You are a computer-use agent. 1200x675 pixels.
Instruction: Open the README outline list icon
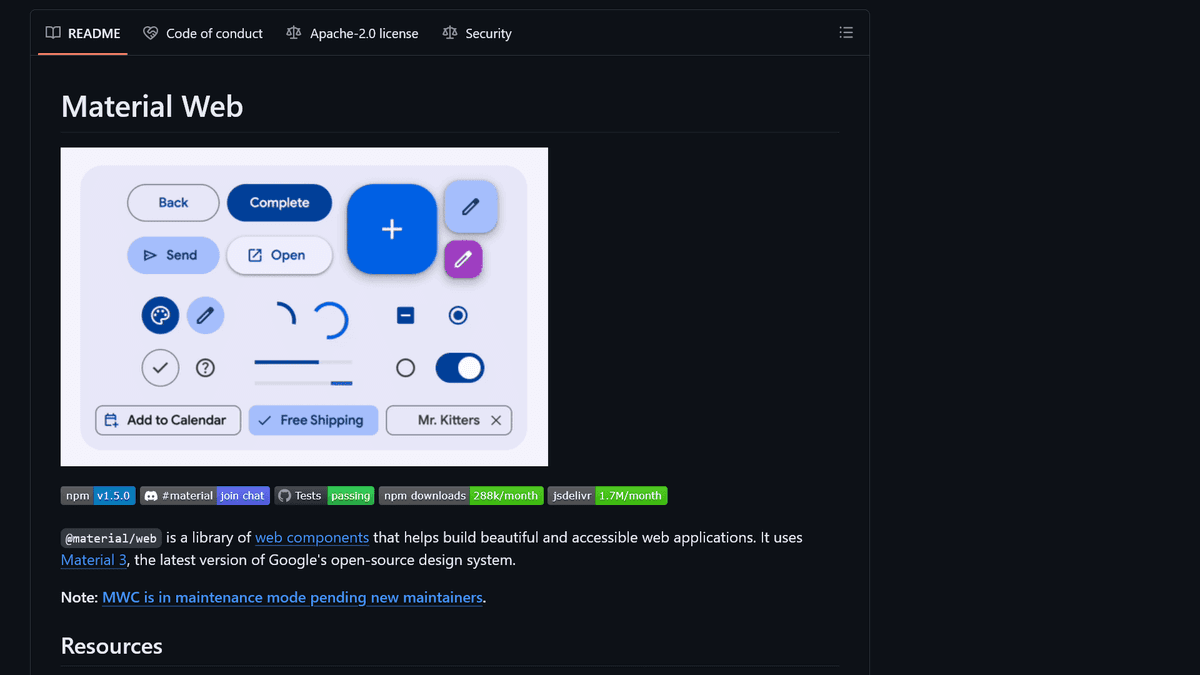[846, 33]
